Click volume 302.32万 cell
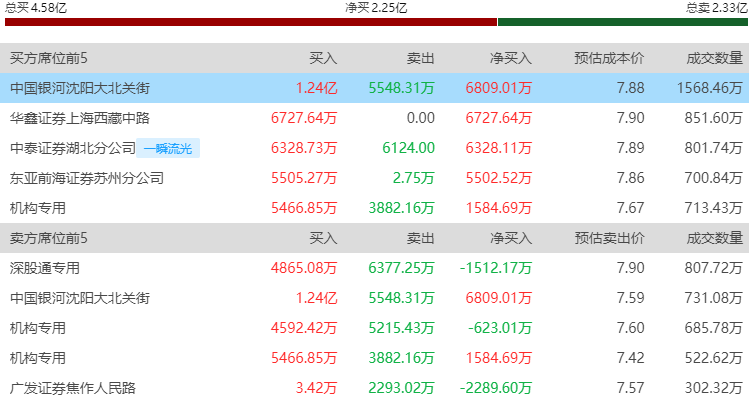 (x=714, y=388)
